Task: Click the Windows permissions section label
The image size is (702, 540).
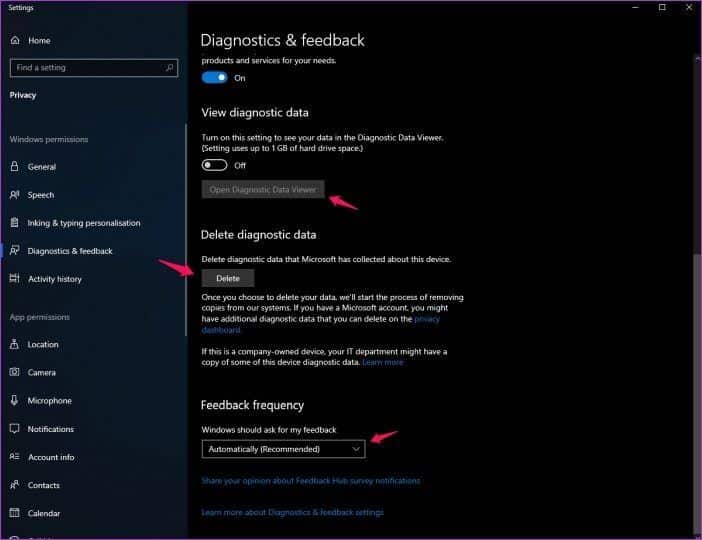Action: [49, 139]
